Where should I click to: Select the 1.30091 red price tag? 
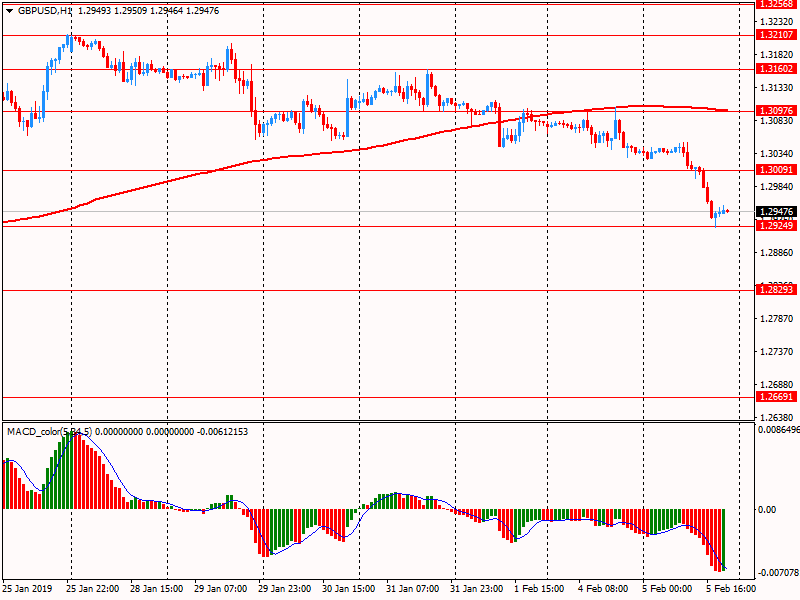[x=777, y=170]
